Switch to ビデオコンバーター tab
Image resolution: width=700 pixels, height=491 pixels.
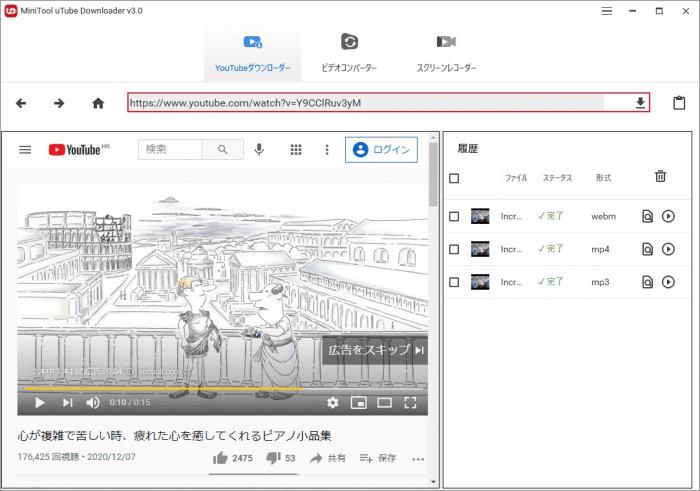point(349,54)
